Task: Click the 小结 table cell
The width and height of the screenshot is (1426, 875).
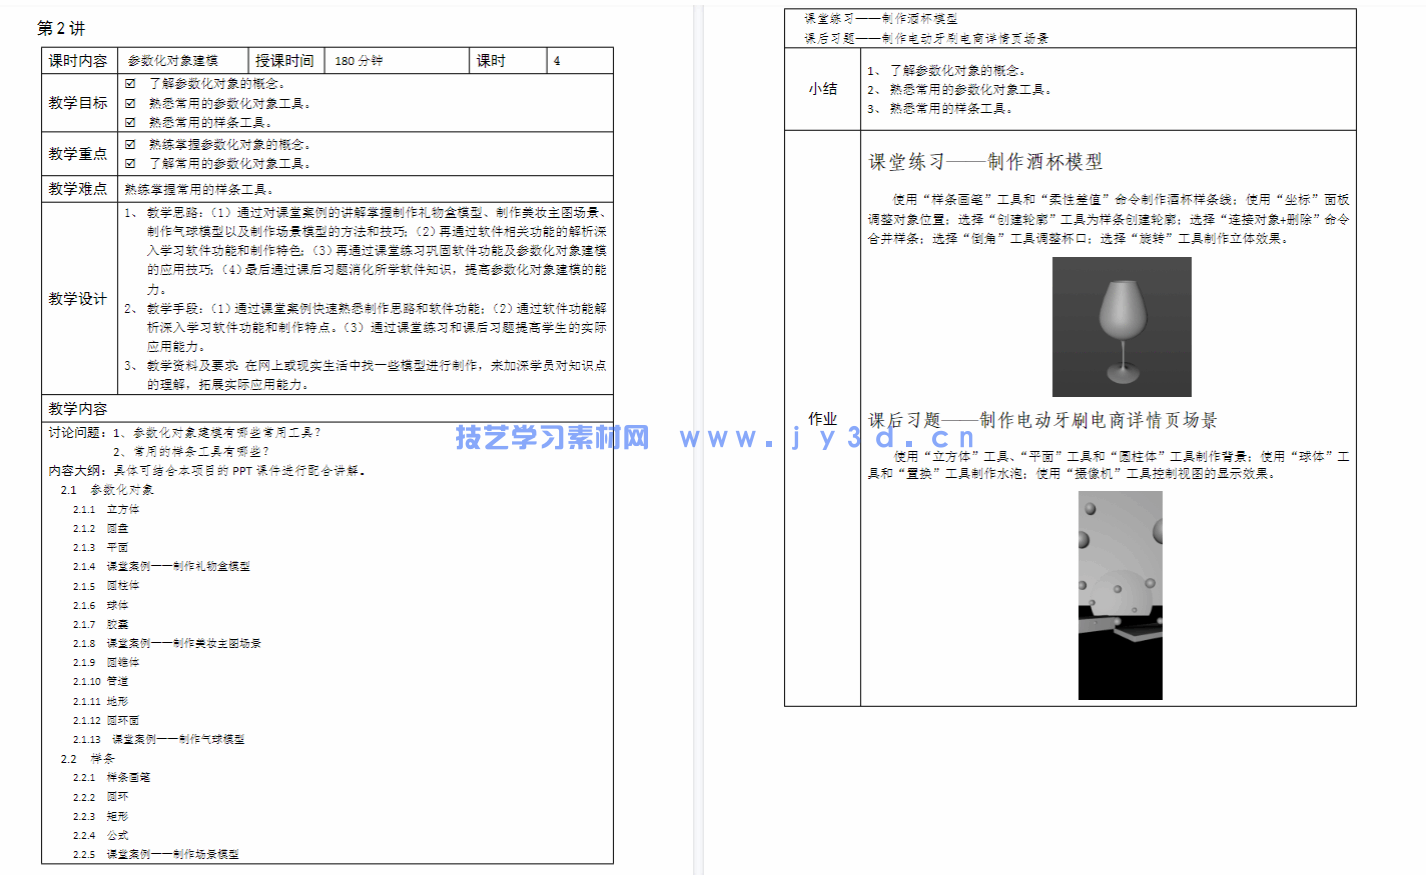Action: (822, 88)
